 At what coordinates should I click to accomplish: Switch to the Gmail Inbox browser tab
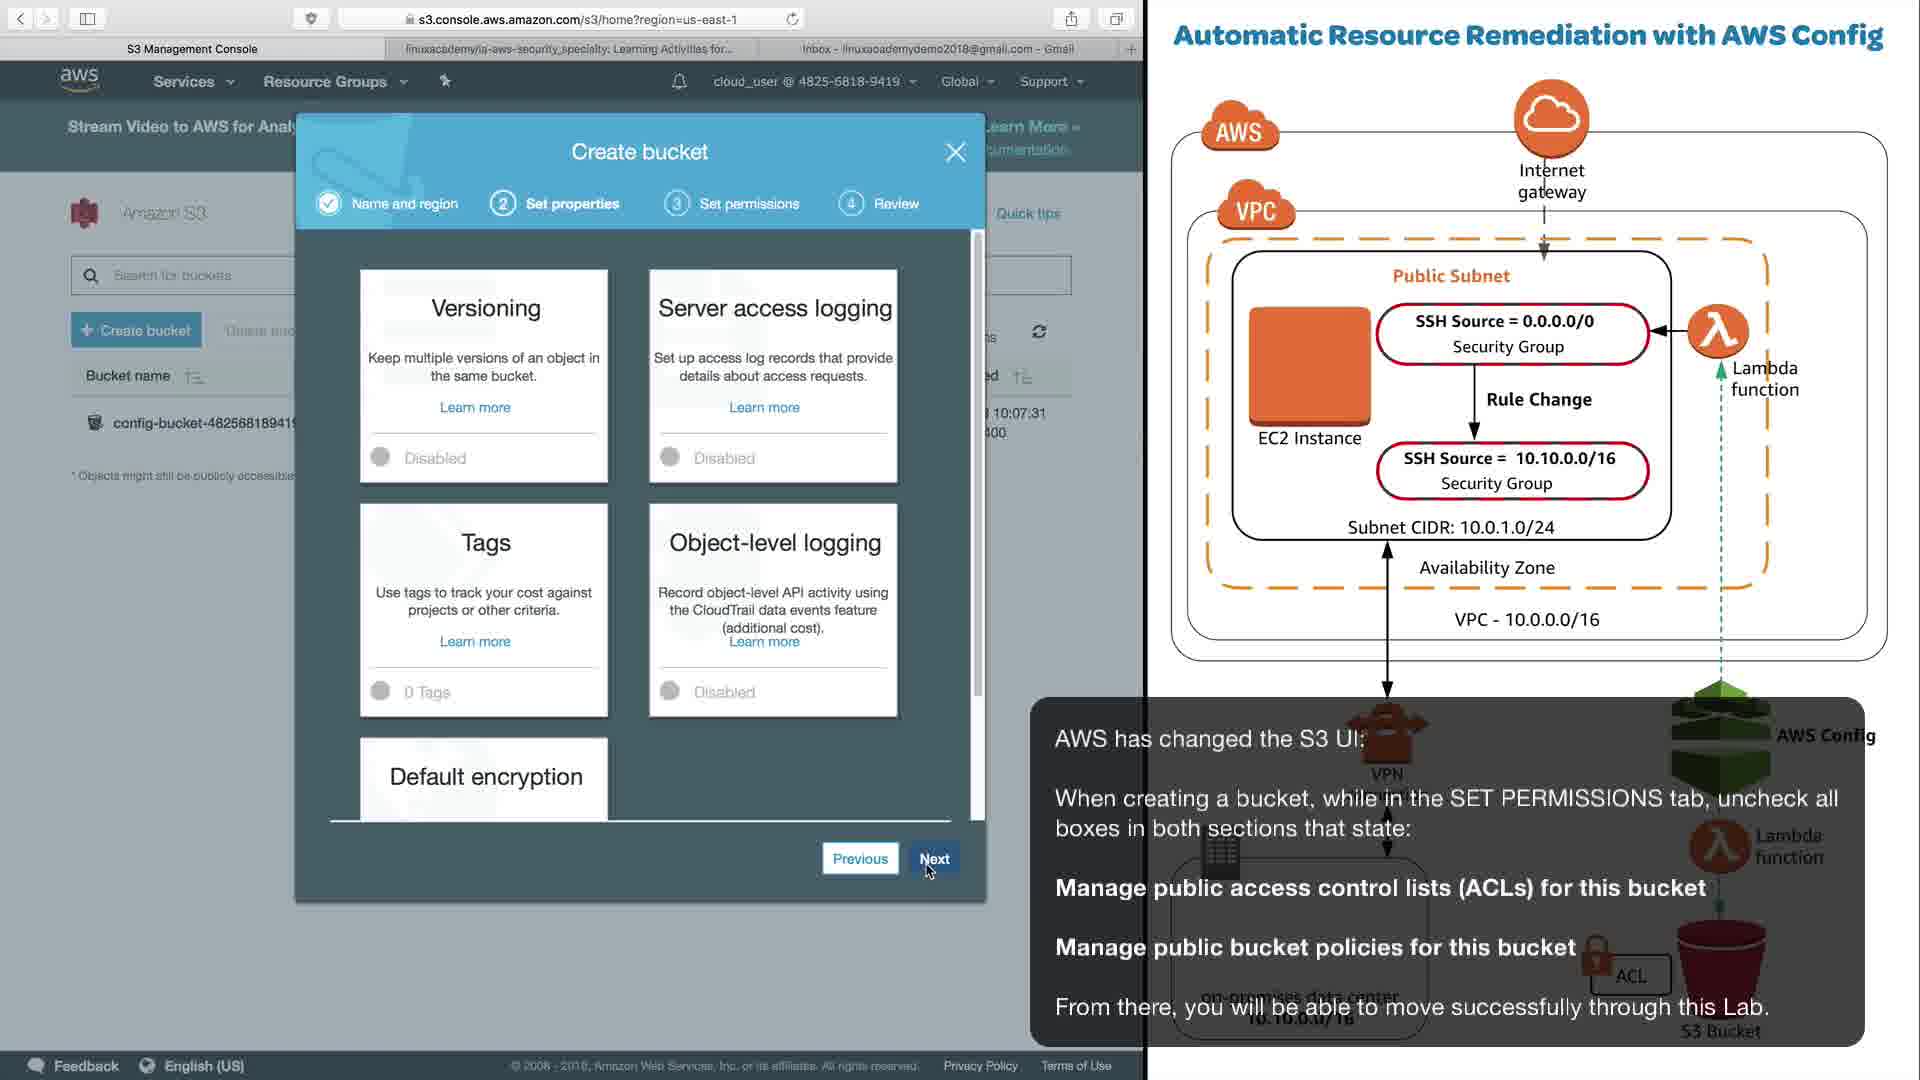(x=937, y=49)
